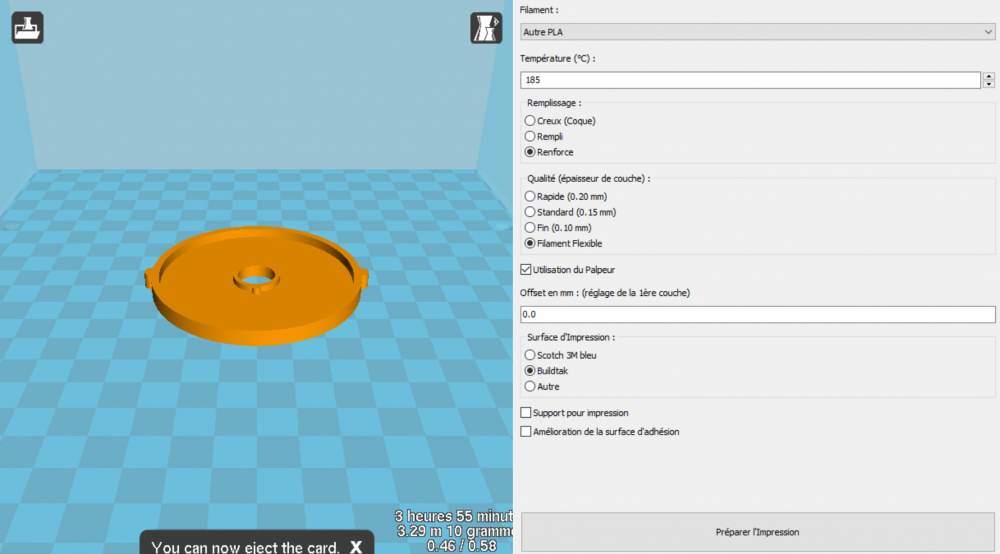Click the Préparer l'Impression button
The width and height of the screenshot is (1000, 554).
pyautogui.click(x=757, y=532)
